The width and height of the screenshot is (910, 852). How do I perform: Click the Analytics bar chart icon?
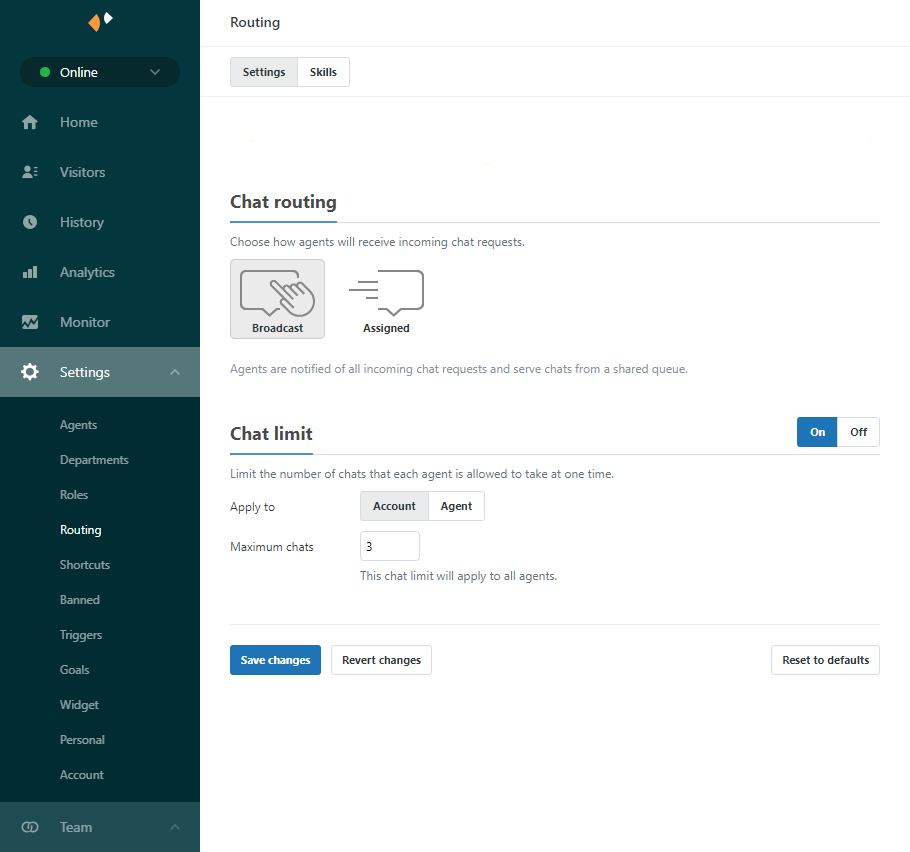point(30,272)
